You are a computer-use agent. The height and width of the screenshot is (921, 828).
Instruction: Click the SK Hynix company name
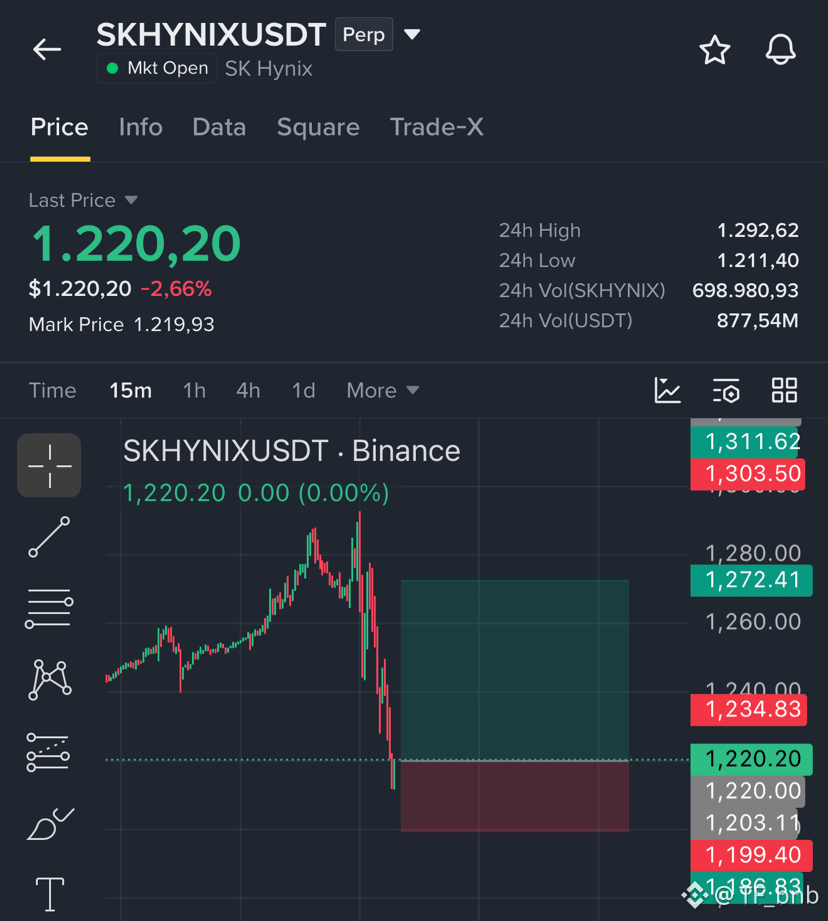point(269,69)
